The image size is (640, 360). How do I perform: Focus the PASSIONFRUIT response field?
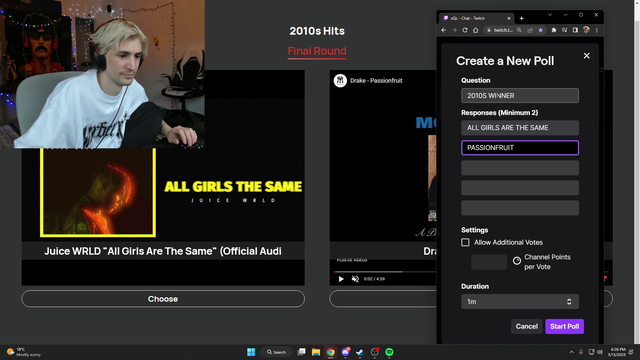(x=520, y=148)
